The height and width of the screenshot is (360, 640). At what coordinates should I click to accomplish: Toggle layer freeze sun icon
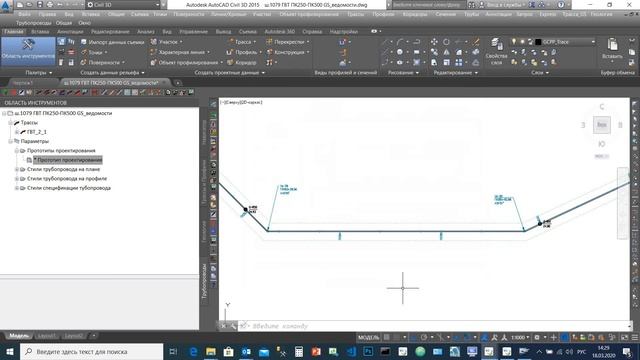(x=522, y=42)
